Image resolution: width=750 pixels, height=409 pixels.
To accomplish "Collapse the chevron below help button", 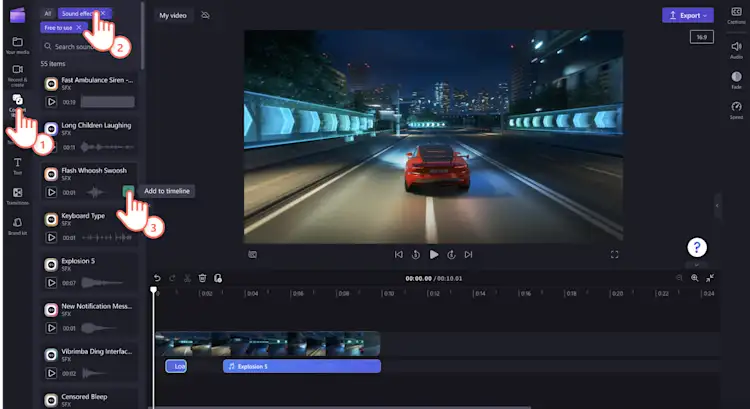I will 697,265.
